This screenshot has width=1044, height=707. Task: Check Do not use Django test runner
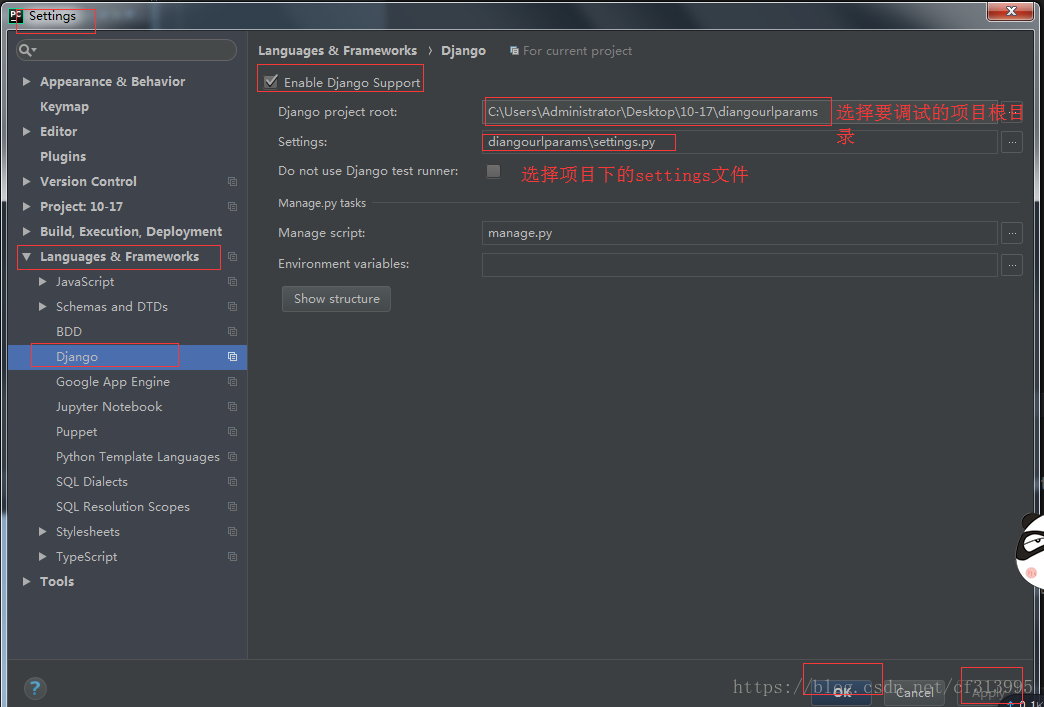493,171
